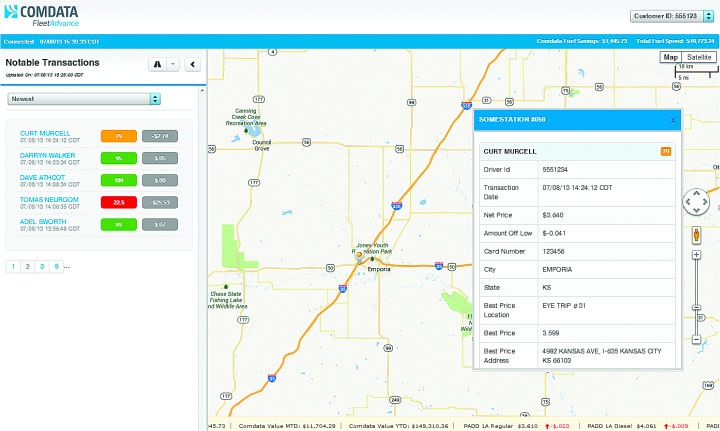Zoom in with the plus button

click(x=697, y=255)
